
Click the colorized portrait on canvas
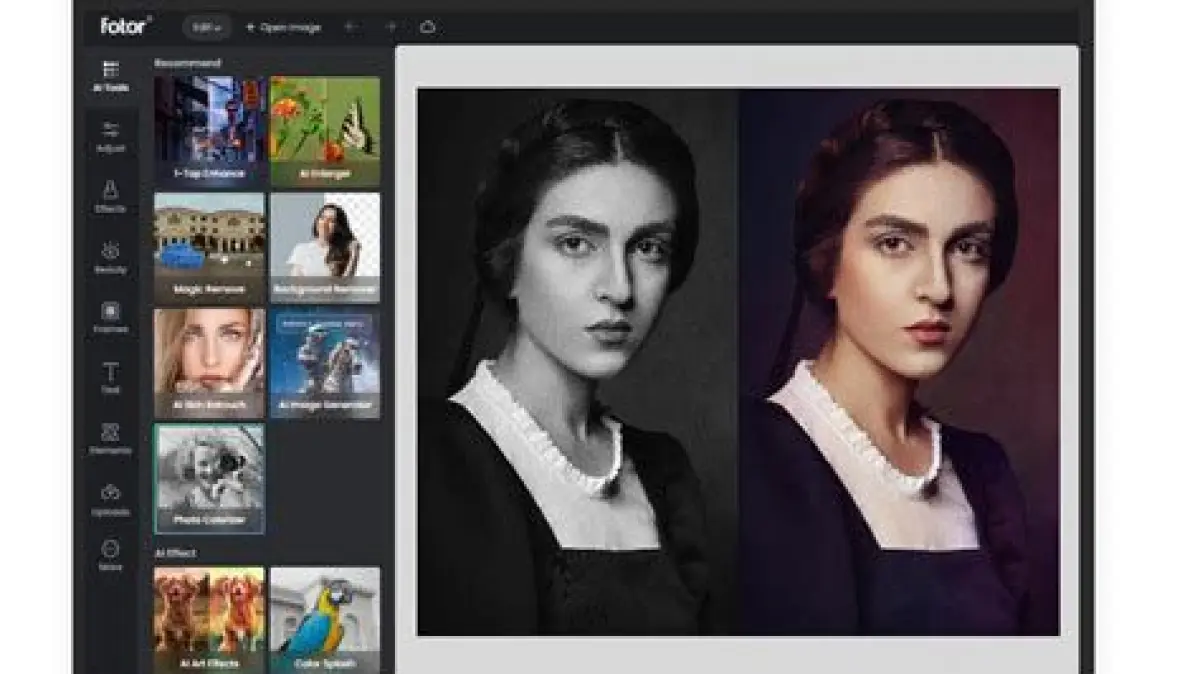[899, 362]
